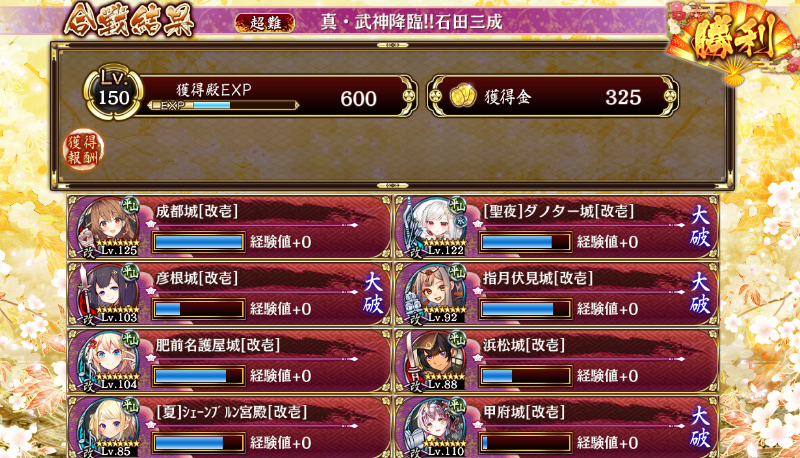Click the 殿EXP progress bar
This screenshot has width=800, height=458.
[x=223, y=106]
